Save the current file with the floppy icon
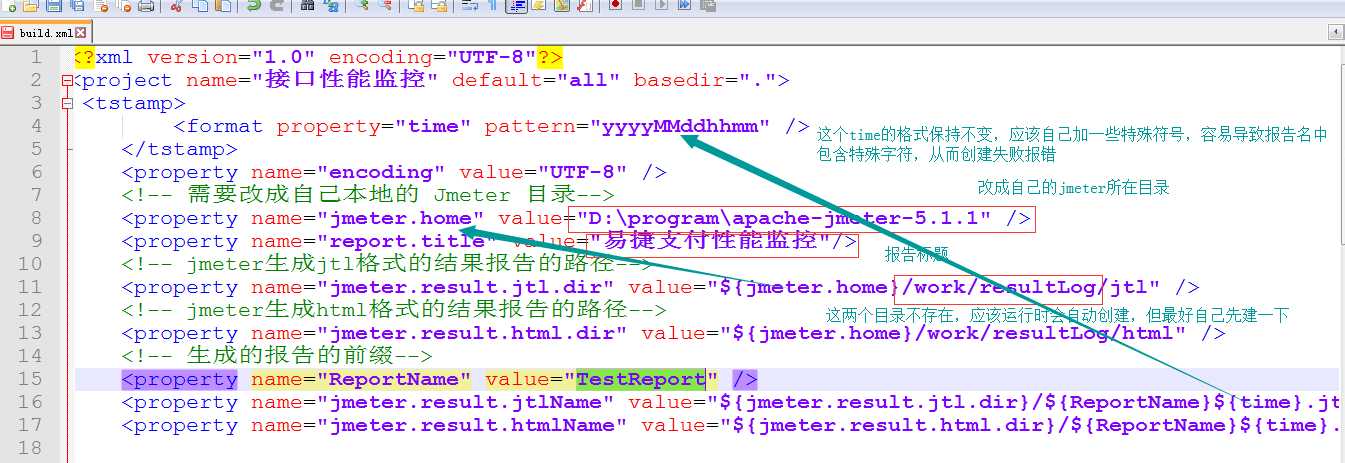Screen dimensions: 1345x463 coord(53,6)
